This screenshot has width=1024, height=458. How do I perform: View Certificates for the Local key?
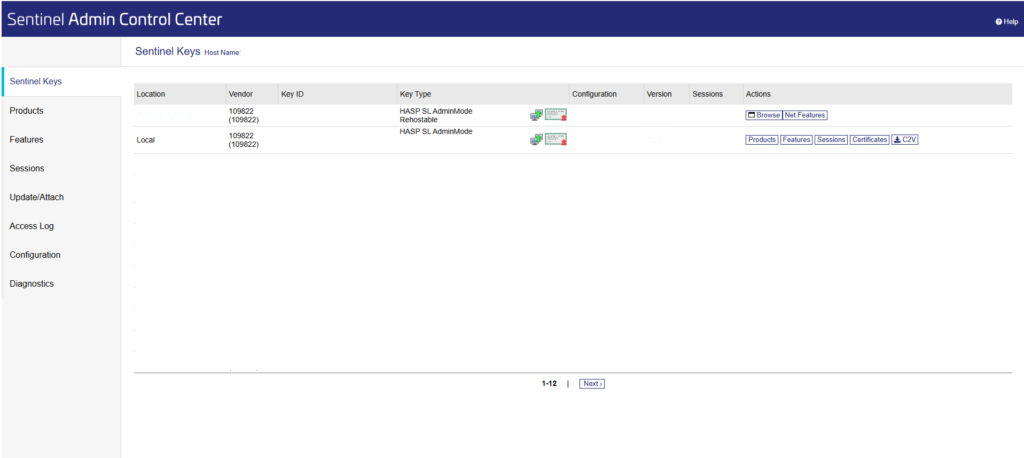(x=869, y=140)
